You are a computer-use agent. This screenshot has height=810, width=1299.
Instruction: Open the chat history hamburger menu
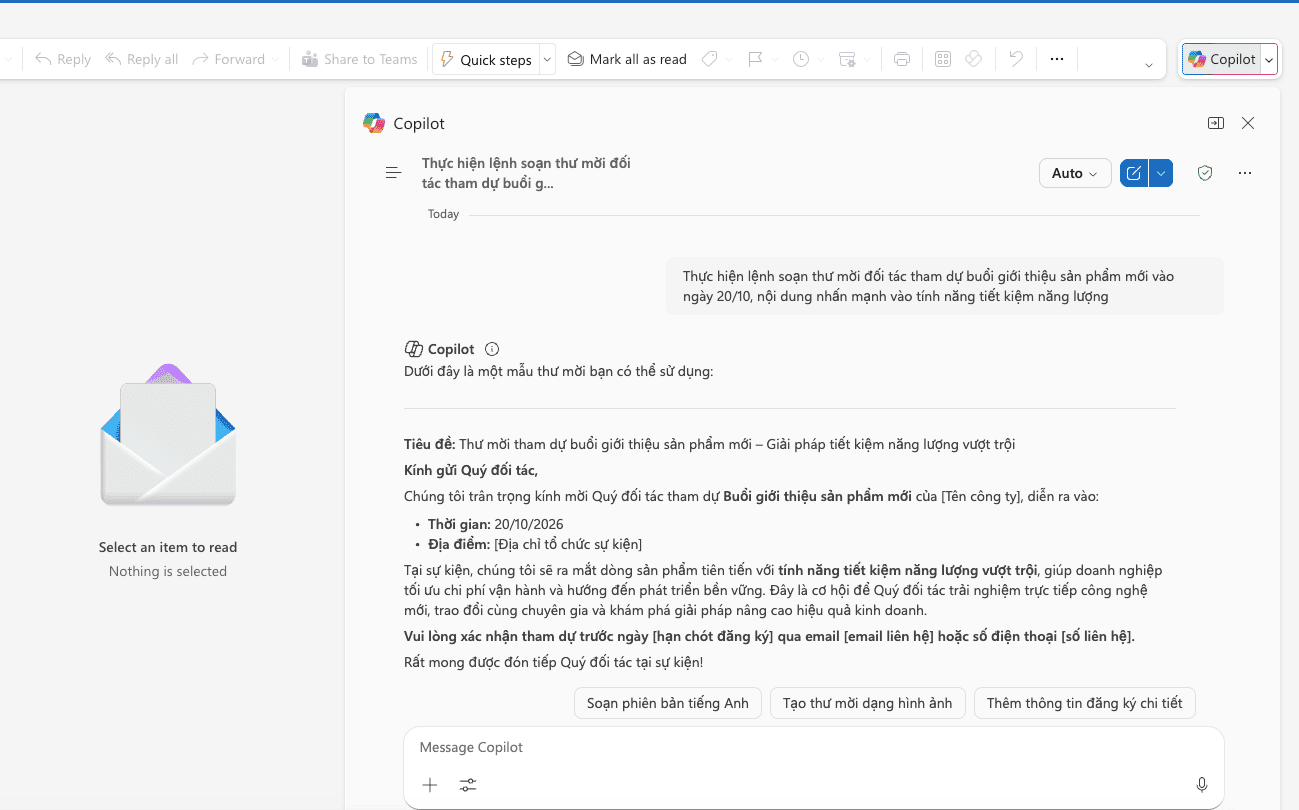[394, 173]
